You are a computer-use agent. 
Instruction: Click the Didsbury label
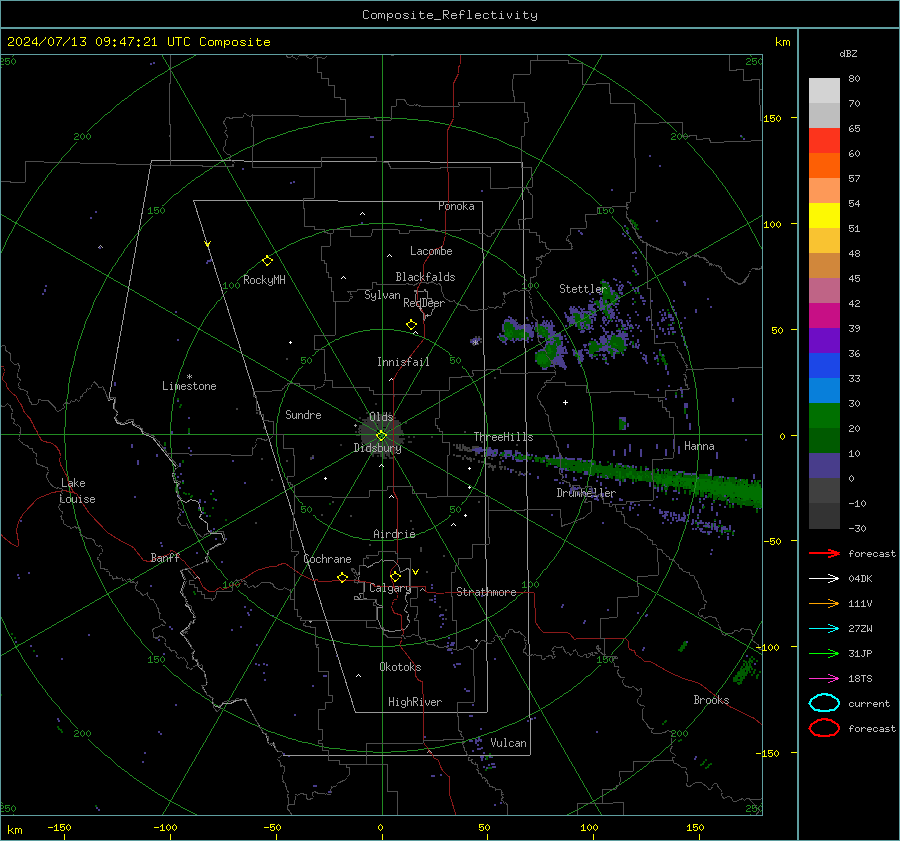pyautogui.click(x=377, y=448)
